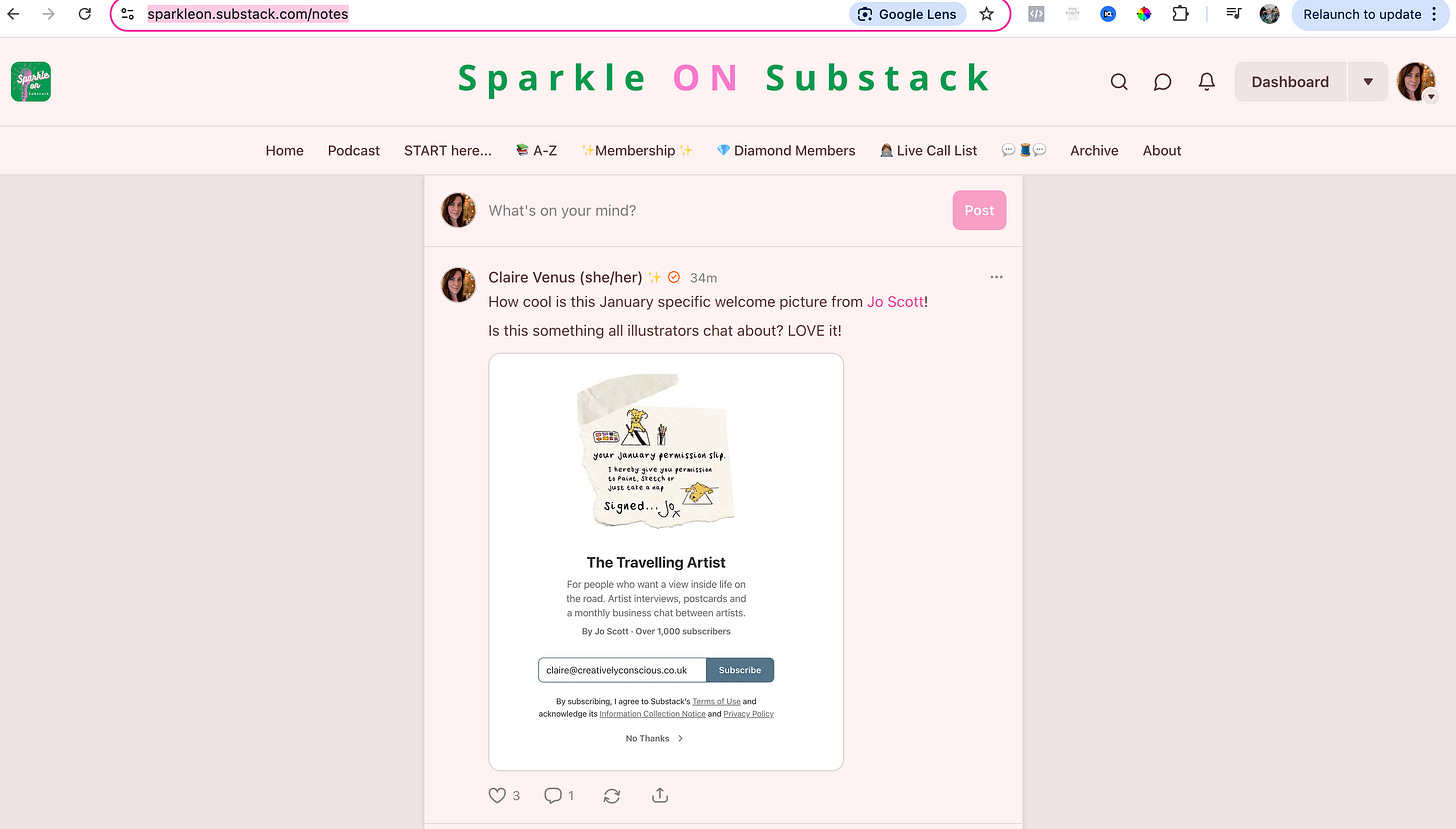
Task: View notifications via the bell icon
Action: coord(1207,82)
